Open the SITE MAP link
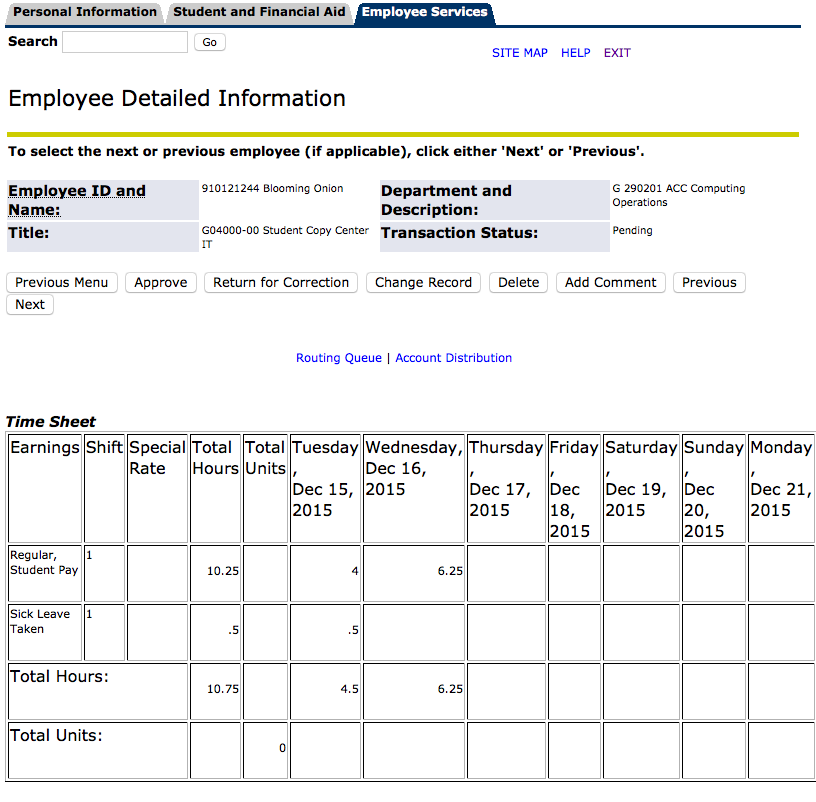 (x=519, y=53)
